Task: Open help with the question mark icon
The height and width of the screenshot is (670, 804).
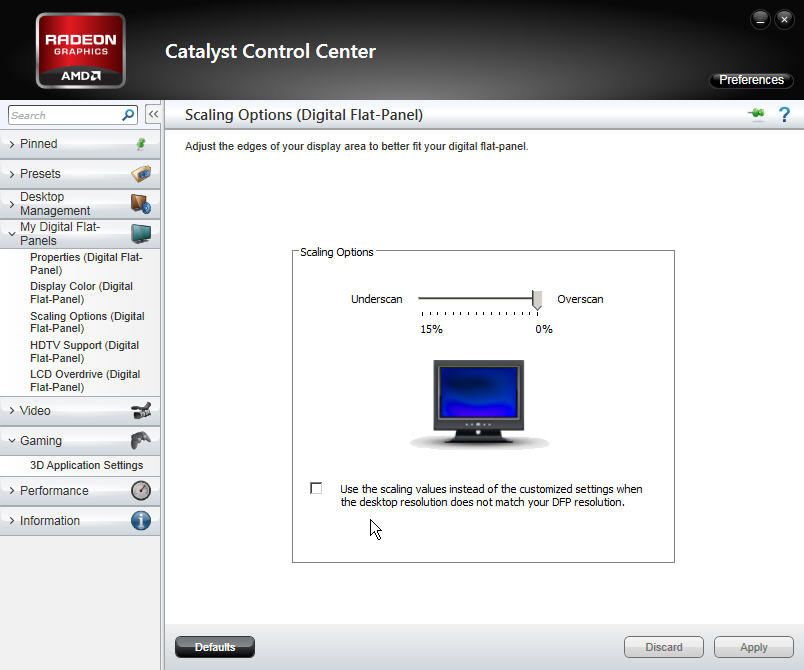Action: (x=784, y=114)
